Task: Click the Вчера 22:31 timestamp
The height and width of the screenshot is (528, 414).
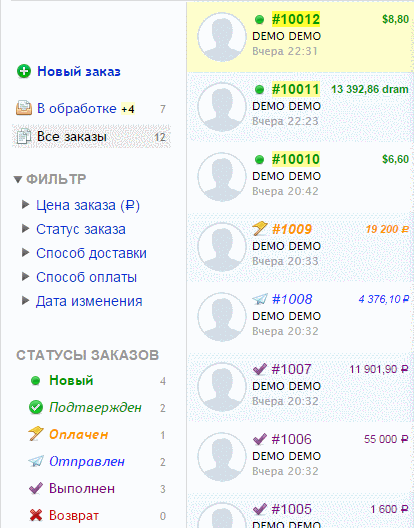Action: click(x=285, y=51)
